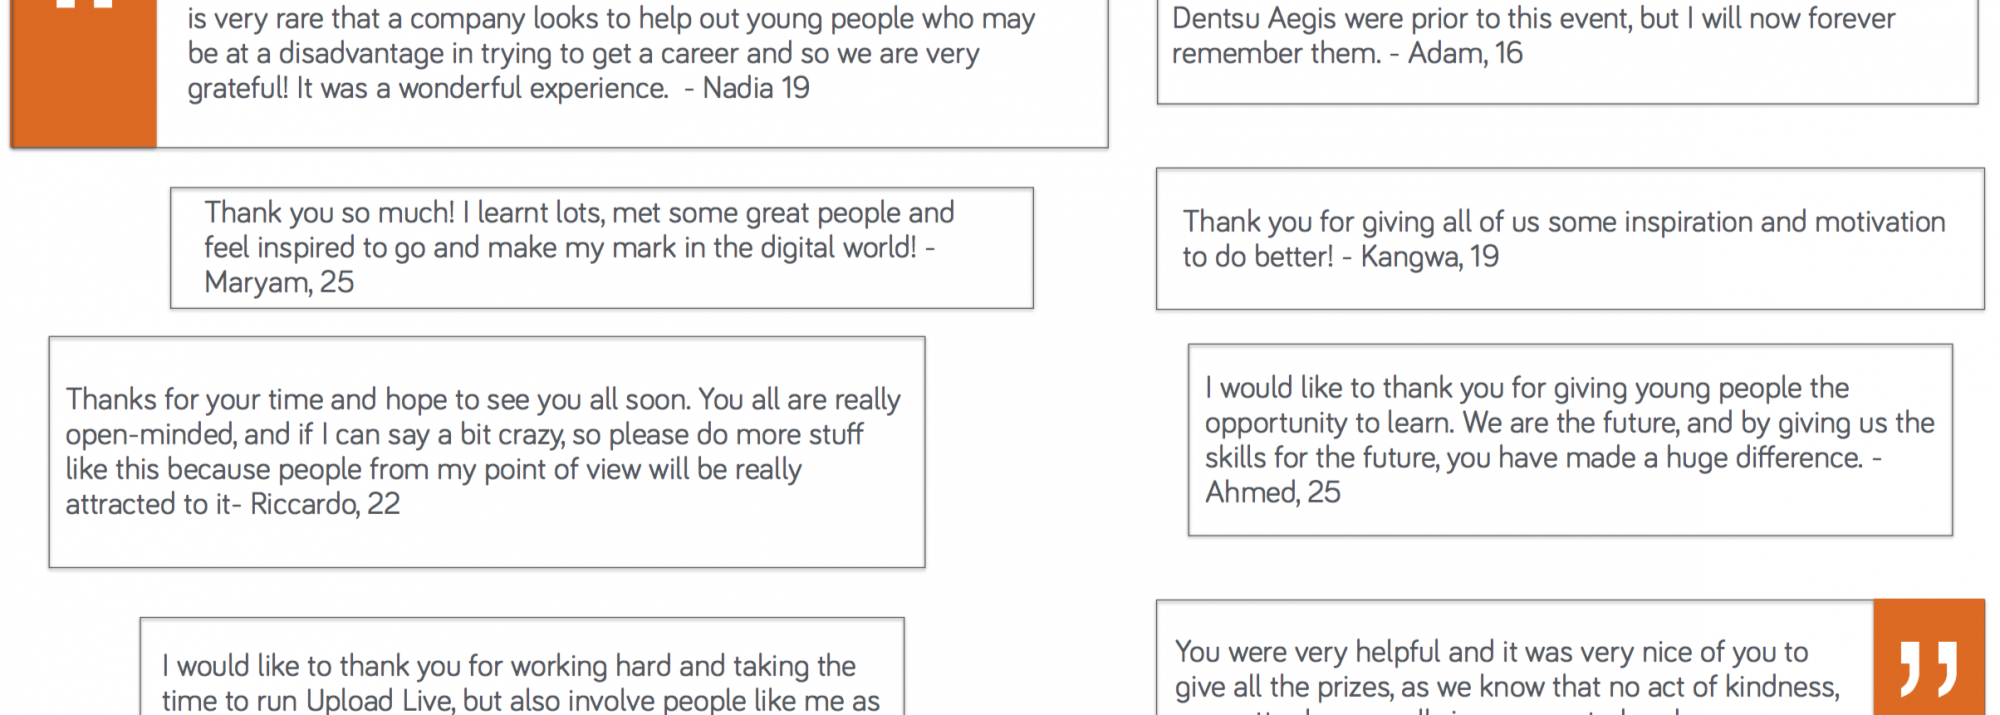Select the testimonial about running Upload Live
This screenshot has width=2000, height=715.
click(521, 670)
